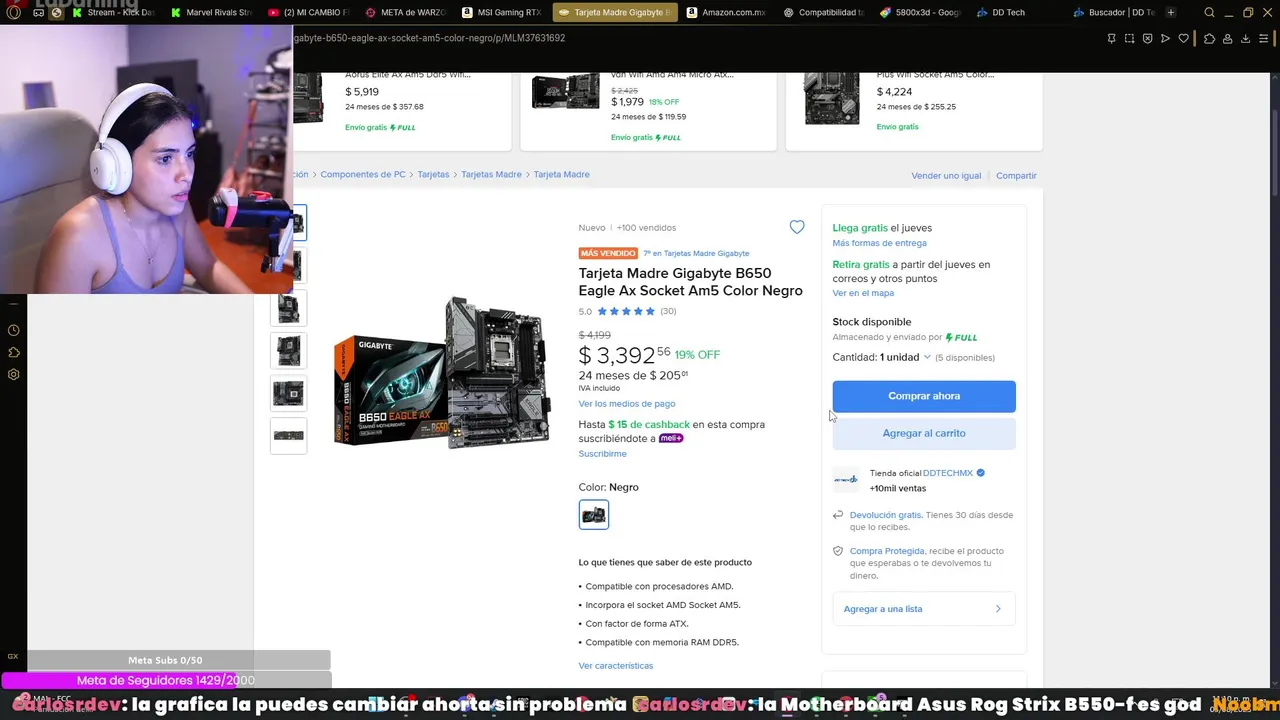
Task: Select the last product thumbnail
Action: coord(289,435)
